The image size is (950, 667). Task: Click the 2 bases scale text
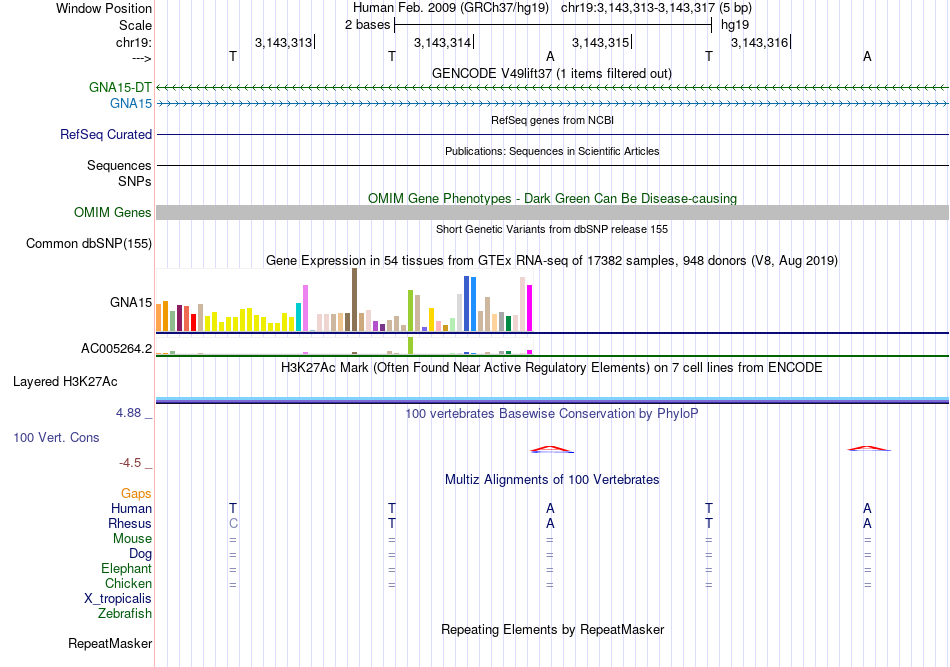pos(368,25)
